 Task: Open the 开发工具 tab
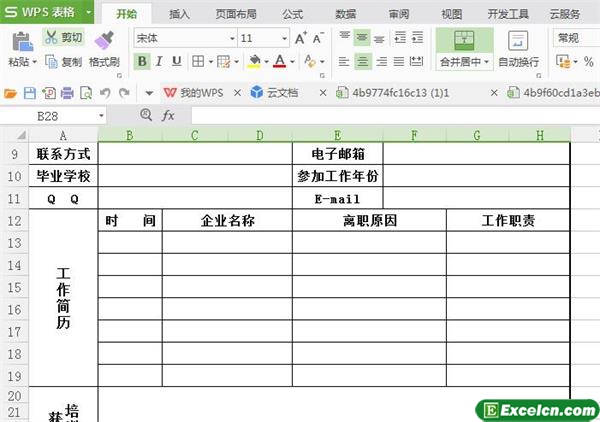coord(508,14)
